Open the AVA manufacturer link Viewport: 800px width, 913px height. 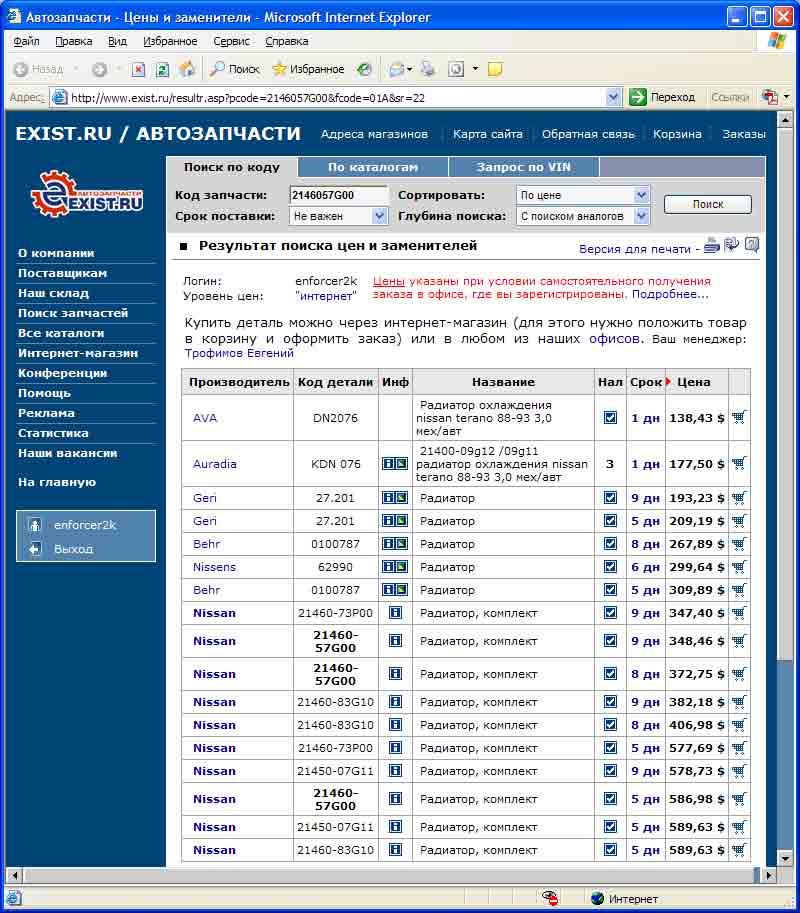pyautogui.click(x=205, y=417)
